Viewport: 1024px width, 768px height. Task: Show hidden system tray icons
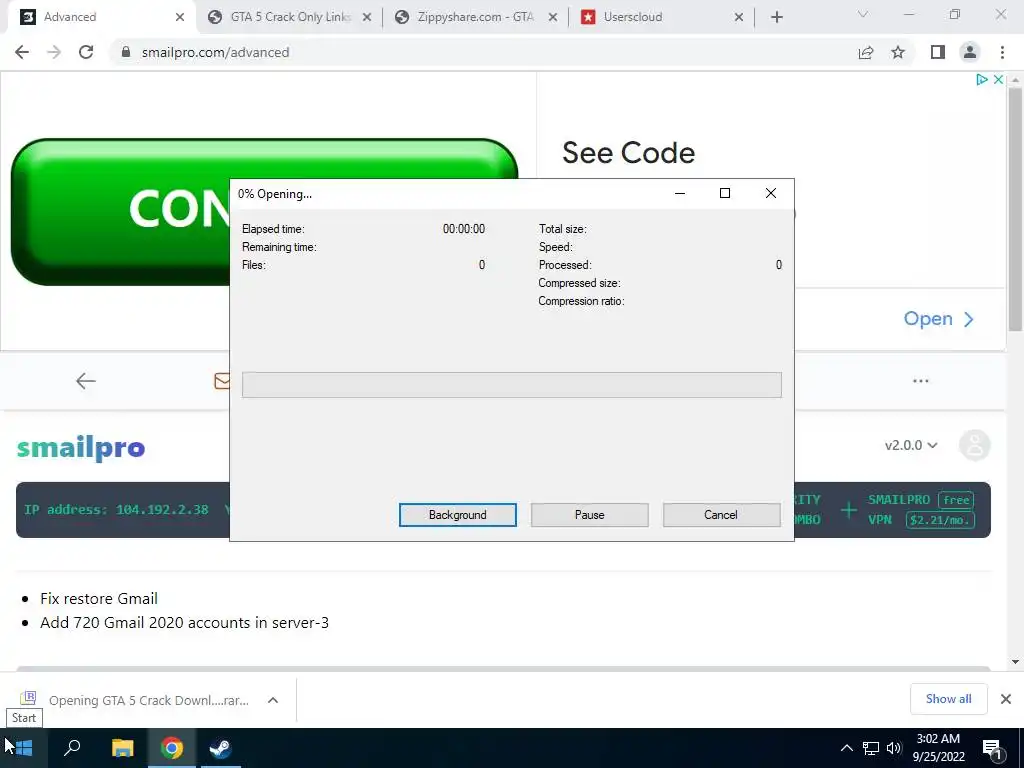click(846, 748)
